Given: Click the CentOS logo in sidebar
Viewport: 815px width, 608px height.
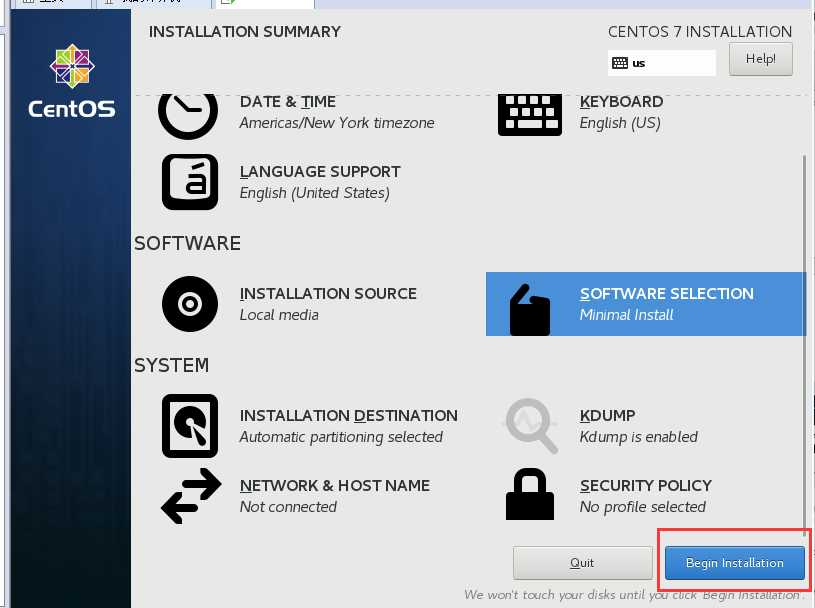Looking at the screenshot, I should coord(72,81).
